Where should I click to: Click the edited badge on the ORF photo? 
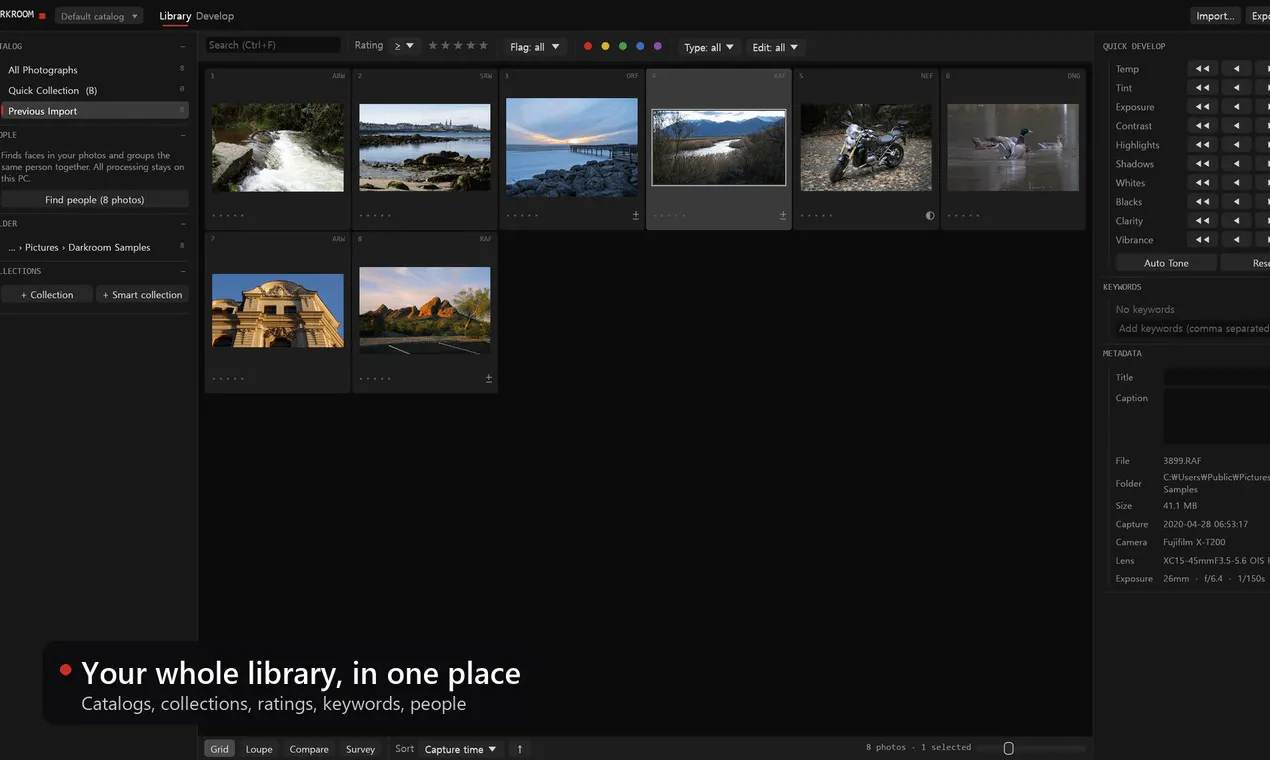point(636,215)
